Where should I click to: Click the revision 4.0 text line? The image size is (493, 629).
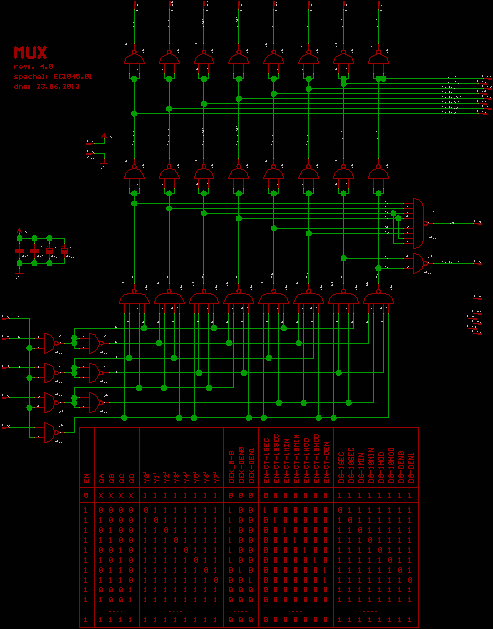coord(34,67)
